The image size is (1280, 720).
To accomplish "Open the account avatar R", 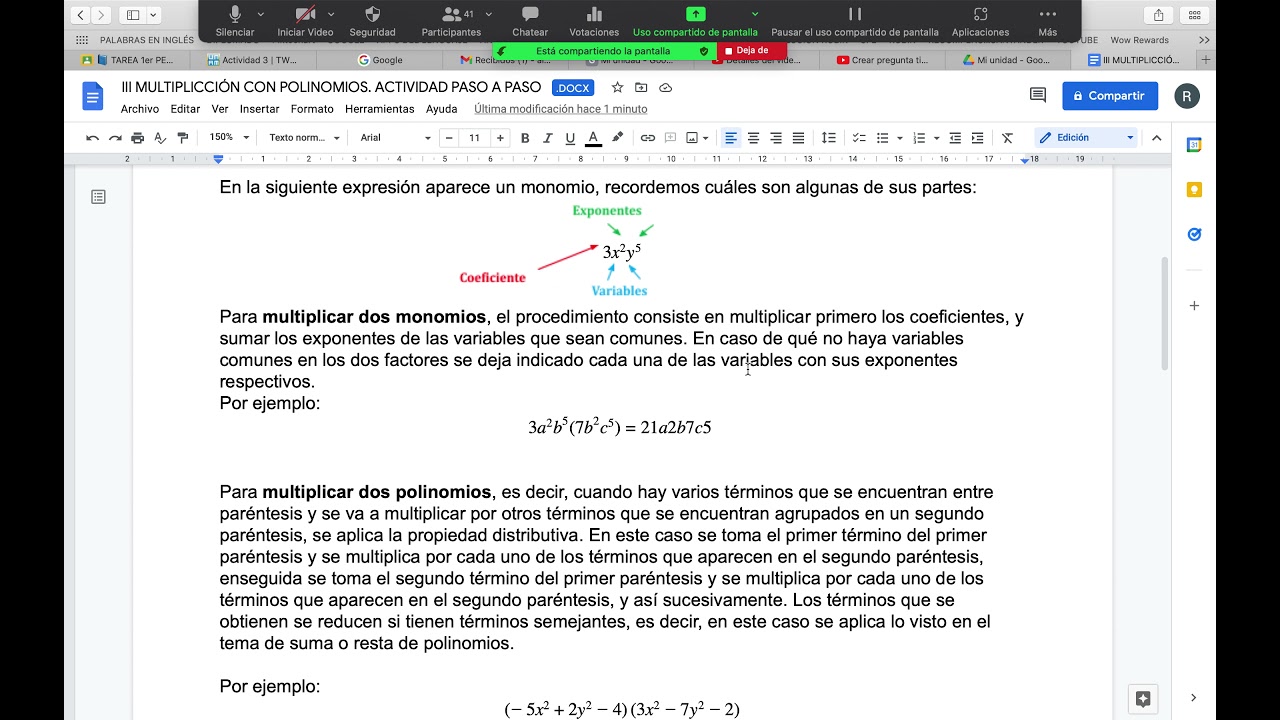I will (x=1187, y=96).
